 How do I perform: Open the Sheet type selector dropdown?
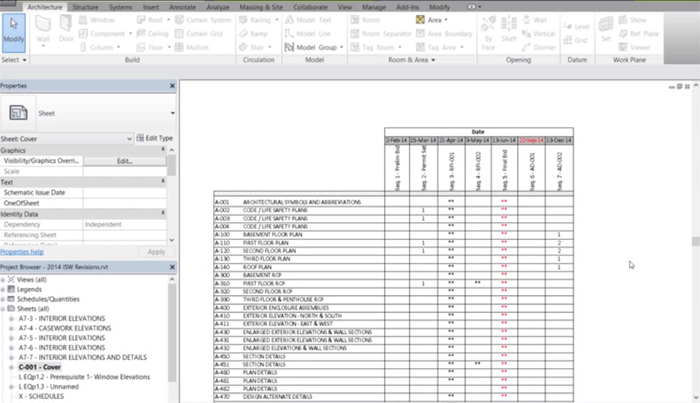point(172,113)
